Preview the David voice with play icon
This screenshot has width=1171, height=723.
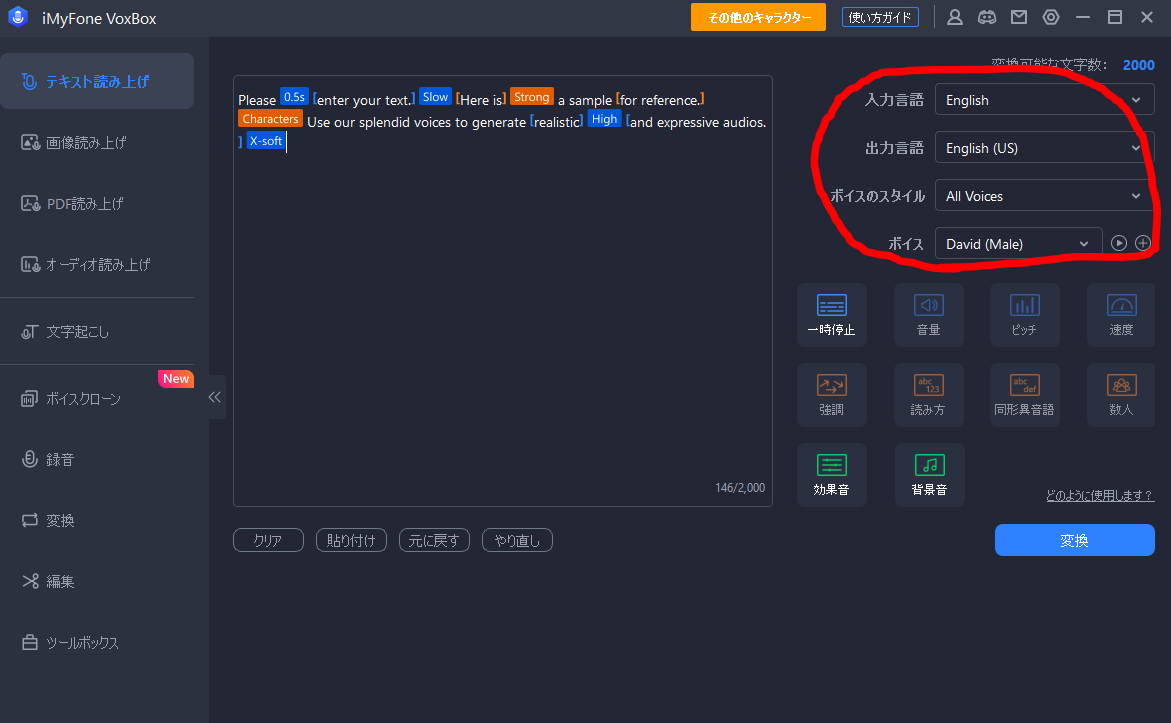pos(1118,243)
